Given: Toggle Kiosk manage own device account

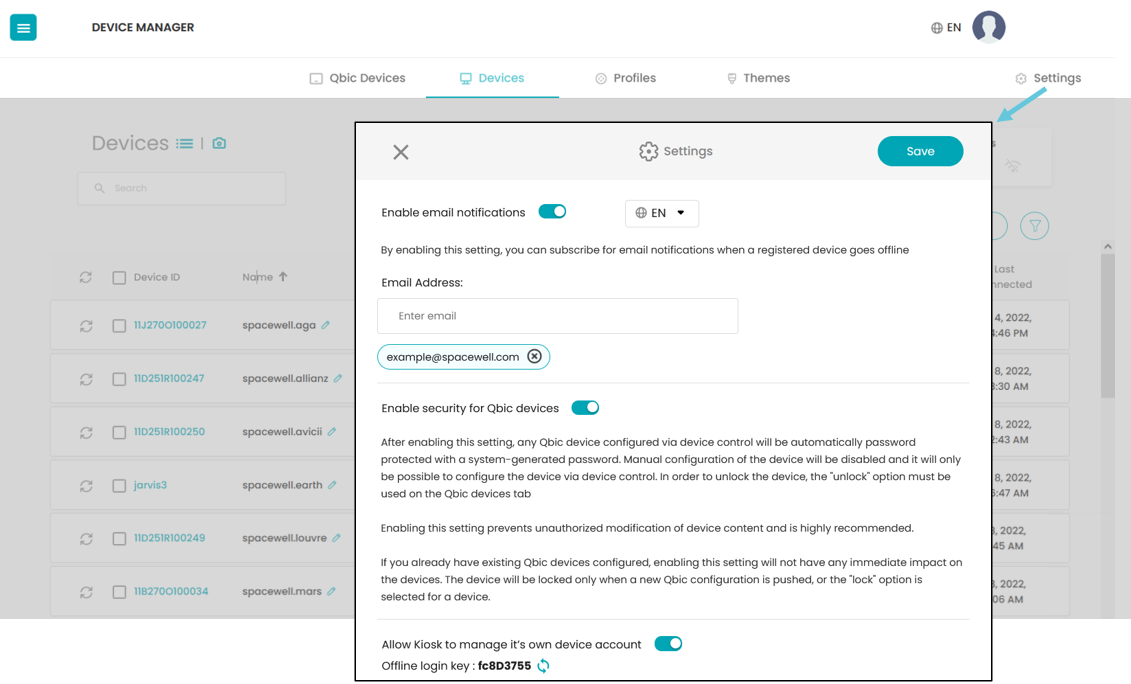Looking at the screenshot, I should (x=668, y=644).
